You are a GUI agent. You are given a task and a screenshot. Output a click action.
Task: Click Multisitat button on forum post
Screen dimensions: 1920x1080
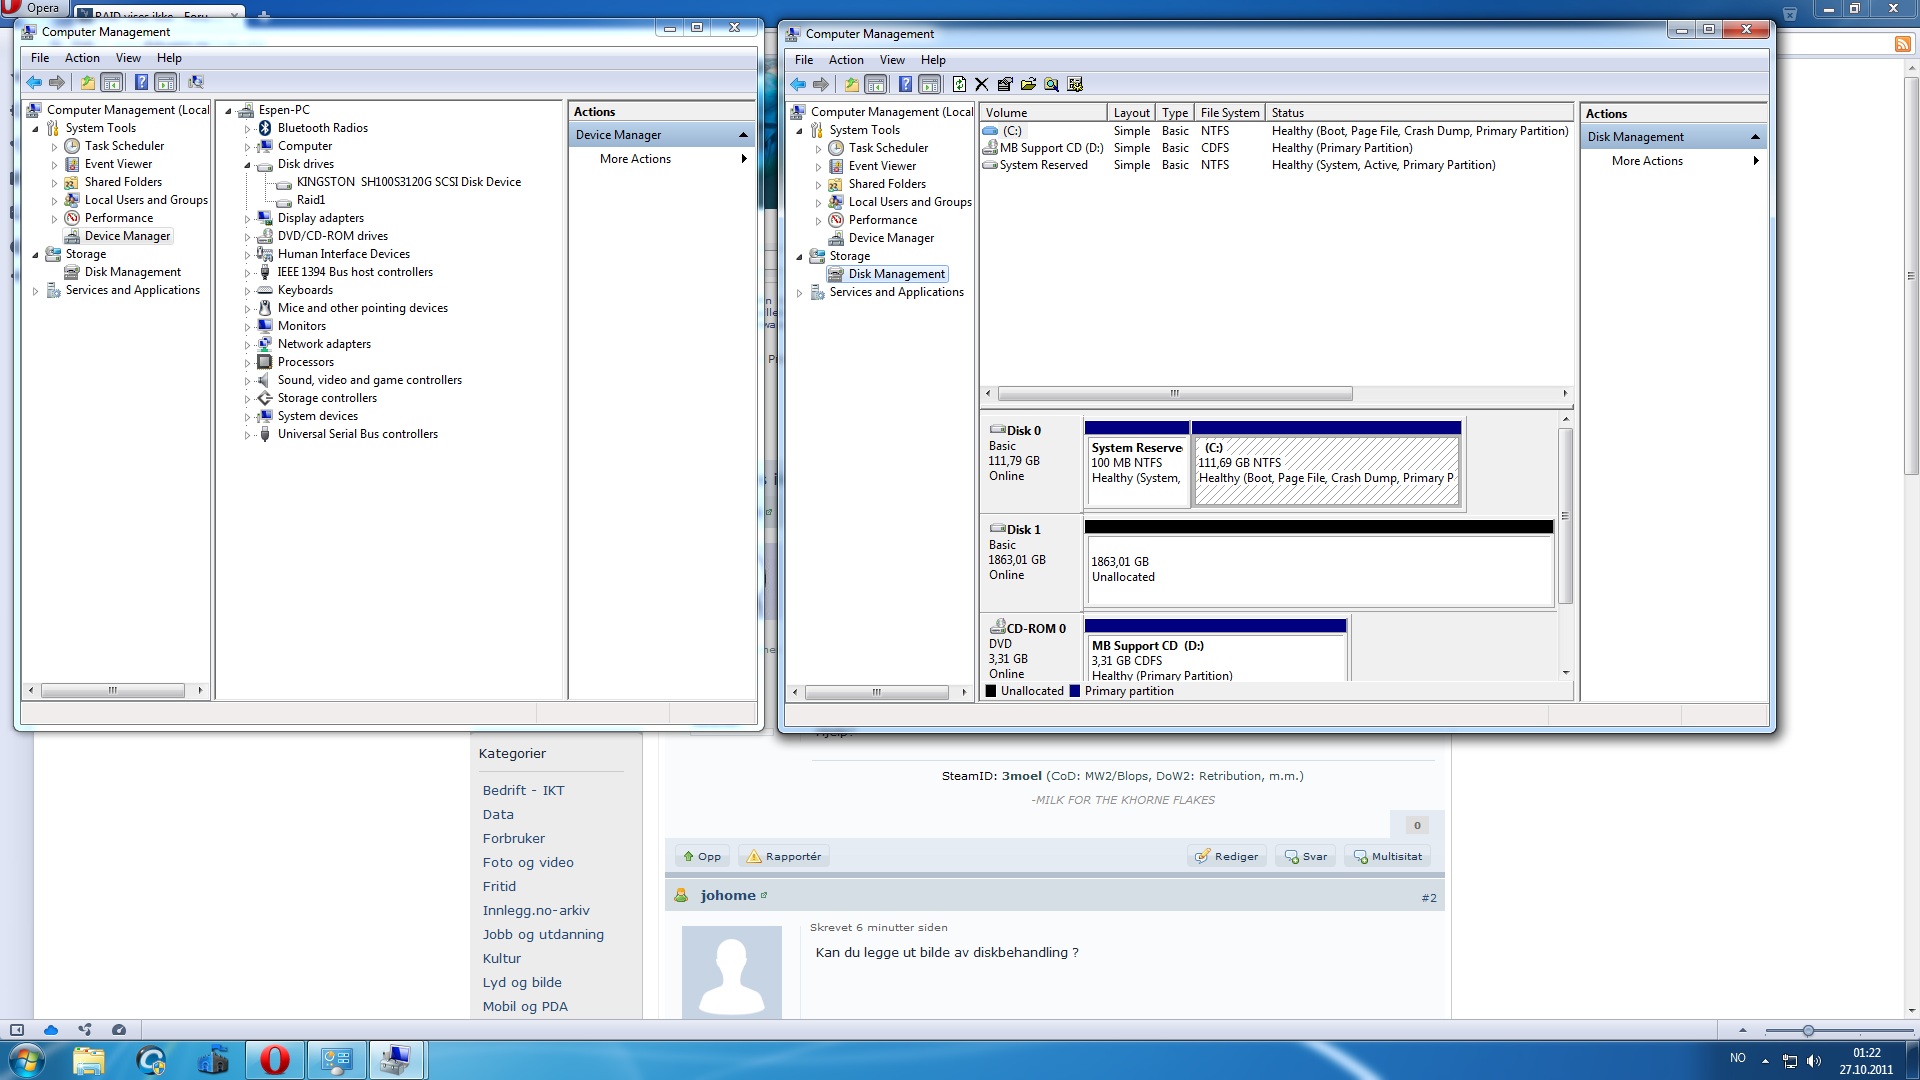coord(1387,857)
